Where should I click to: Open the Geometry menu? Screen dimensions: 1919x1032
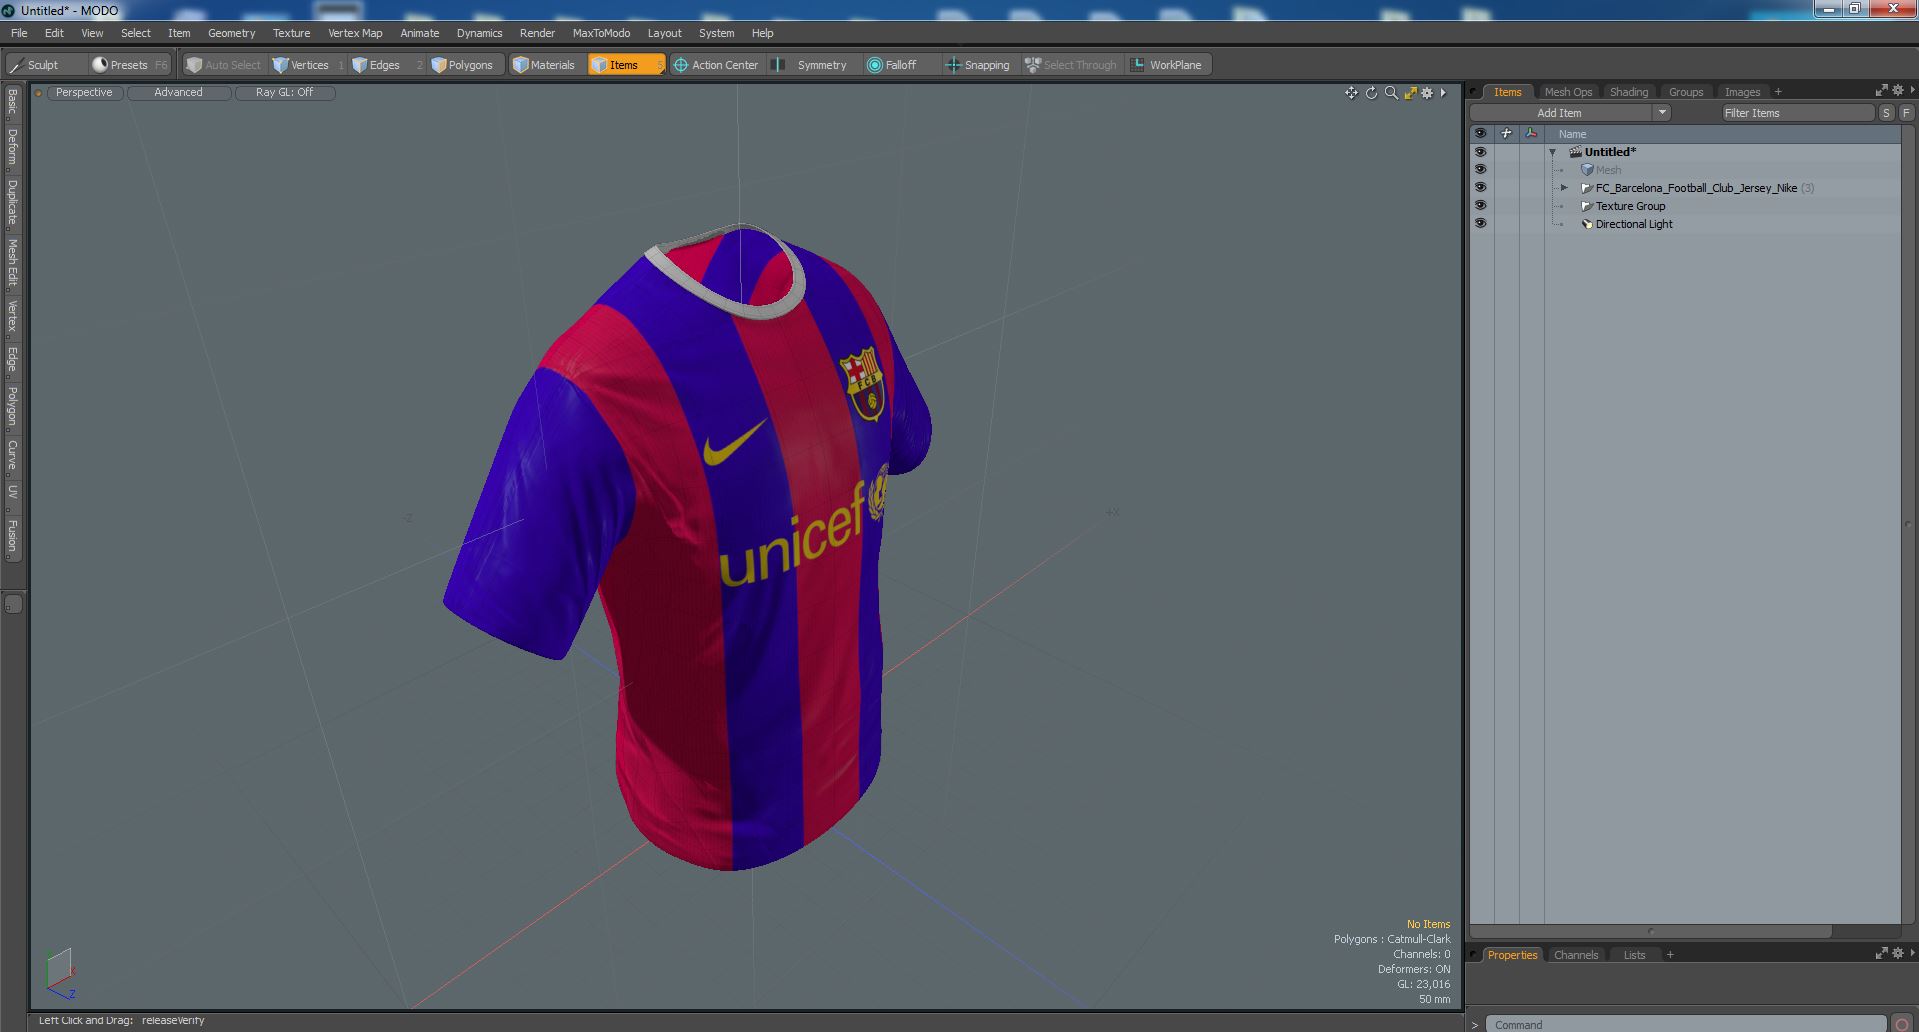(231, 33)
